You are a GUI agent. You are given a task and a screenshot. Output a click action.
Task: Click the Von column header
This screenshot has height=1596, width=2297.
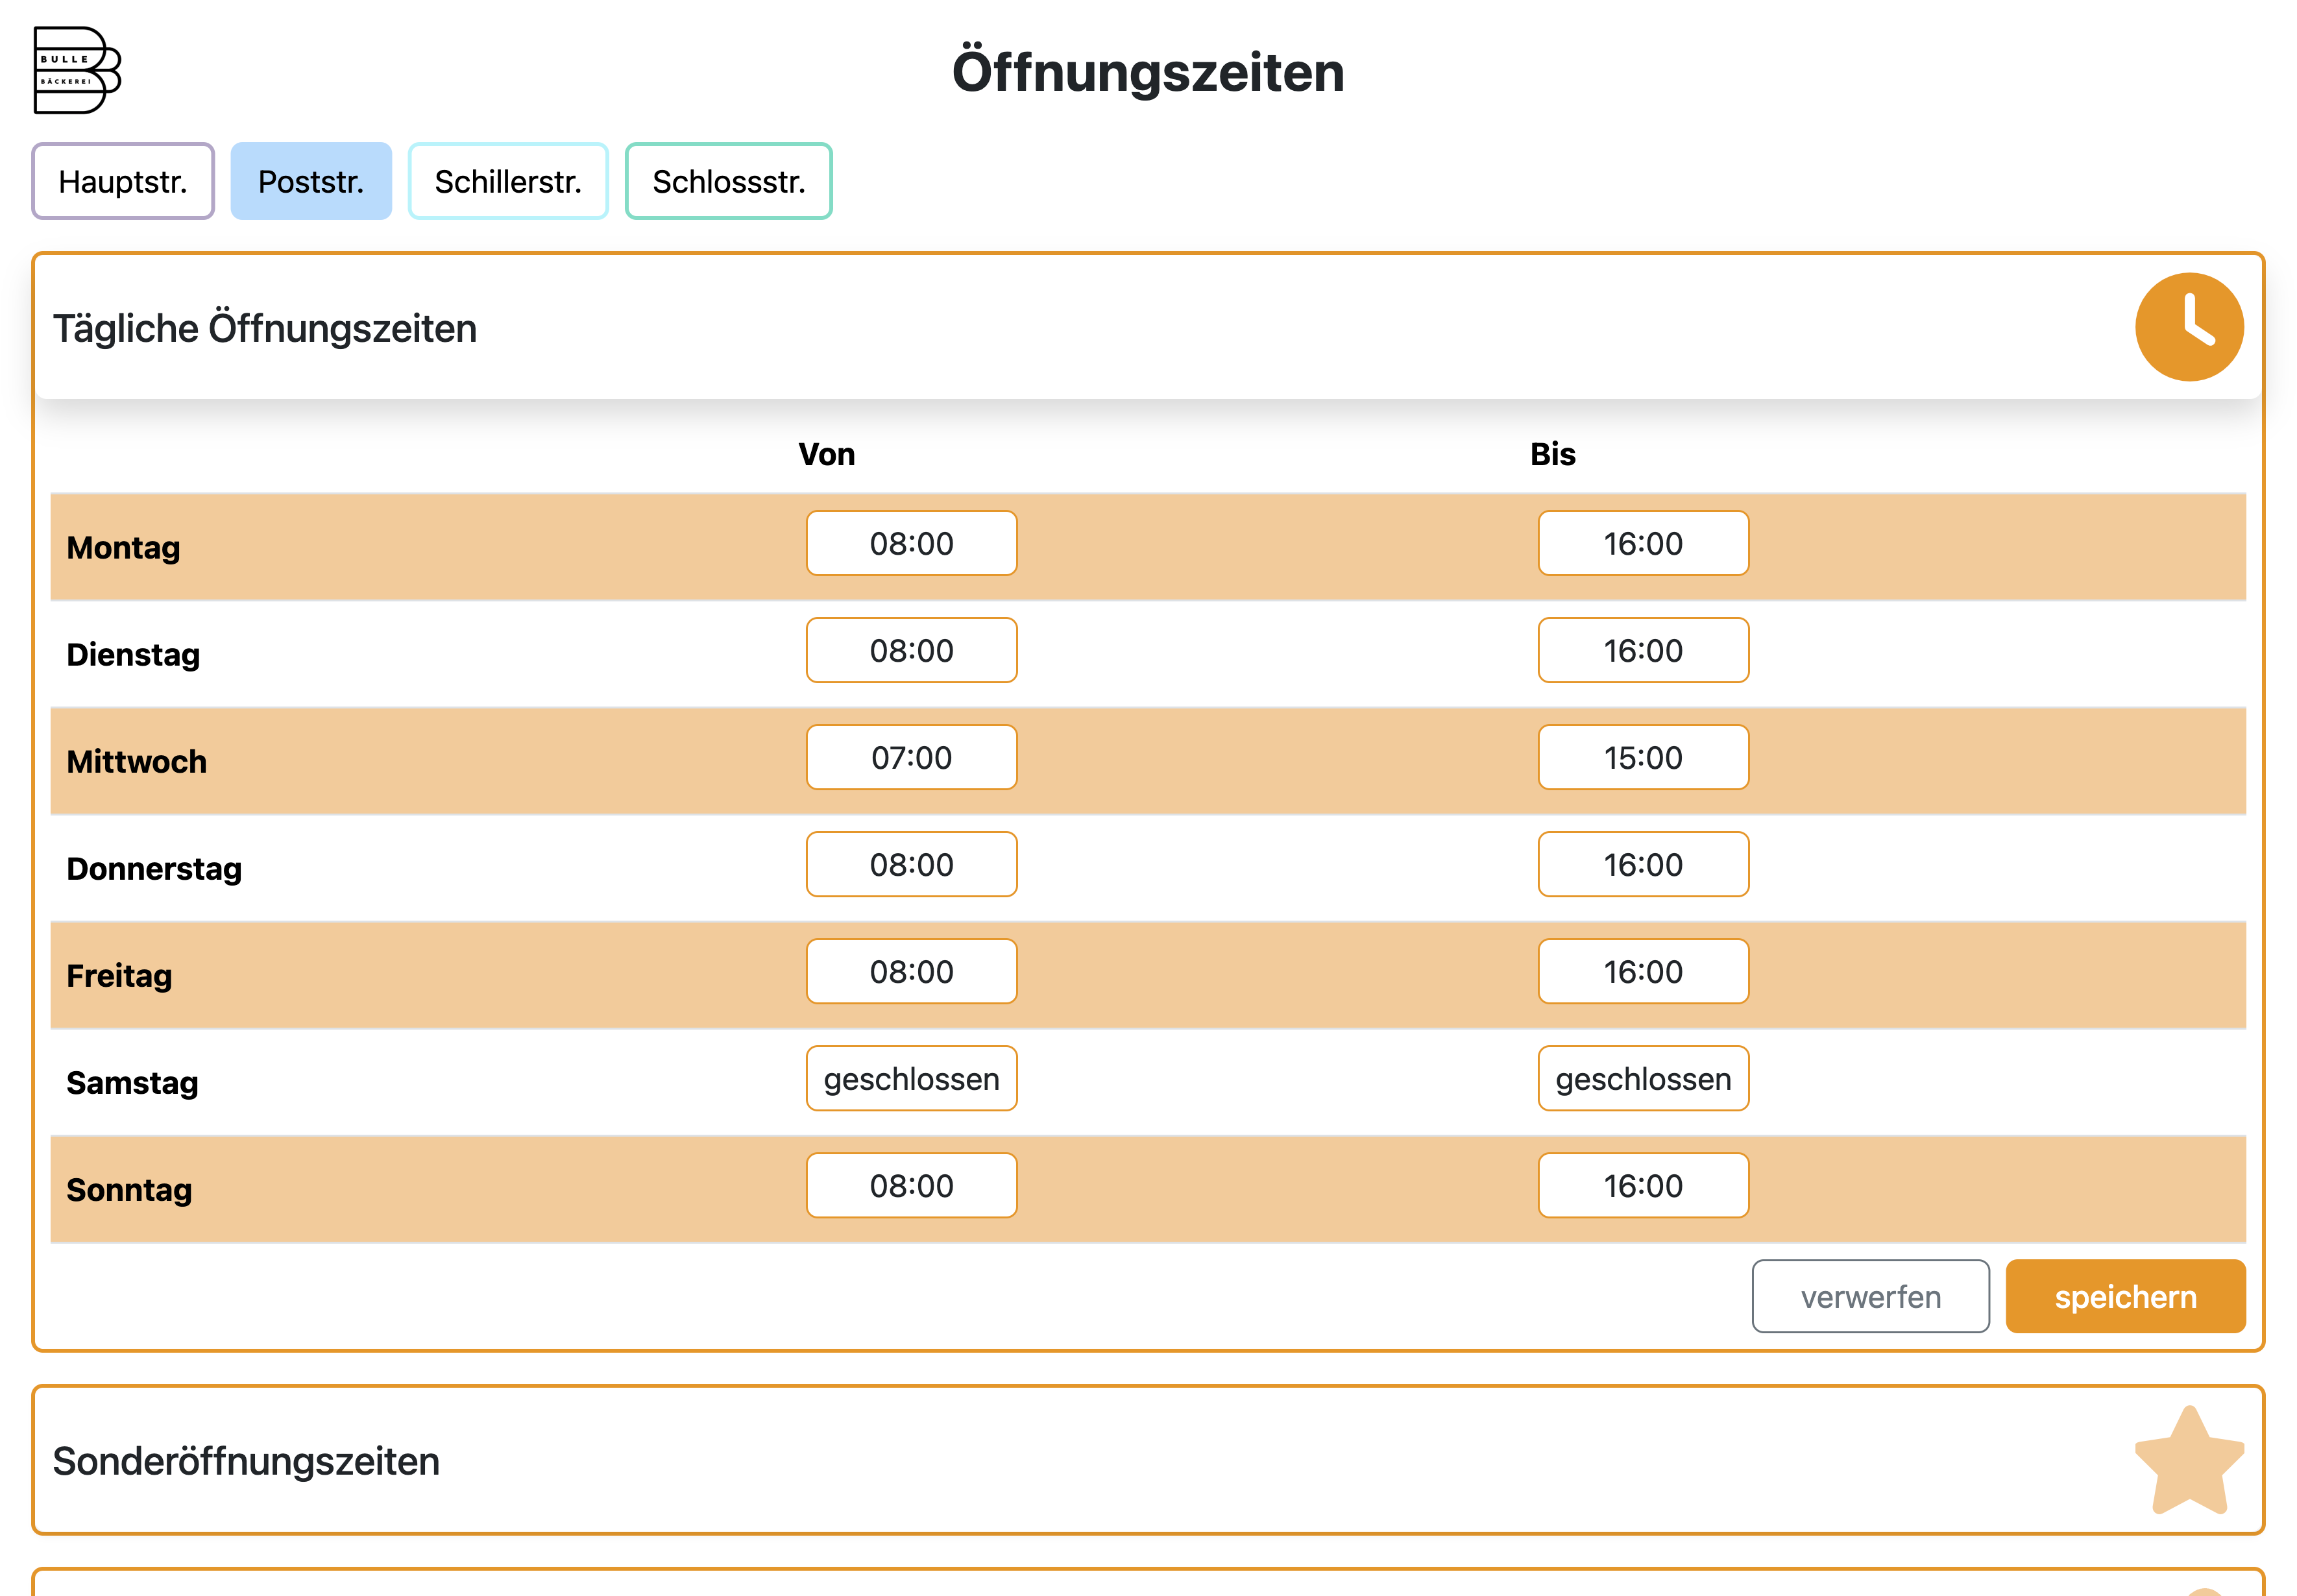point(826,454)
